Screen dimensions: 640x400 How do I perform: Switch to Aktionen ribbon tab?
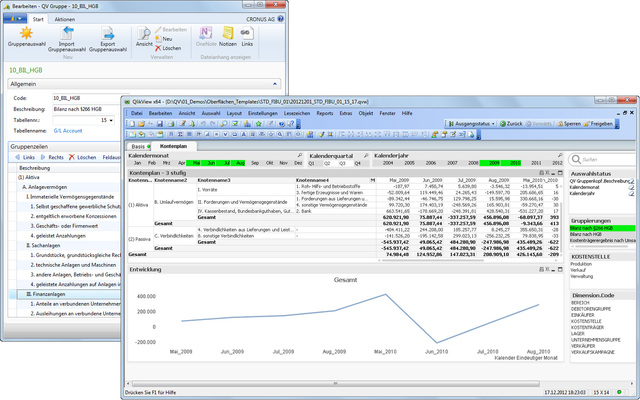(x=64, y=19)
